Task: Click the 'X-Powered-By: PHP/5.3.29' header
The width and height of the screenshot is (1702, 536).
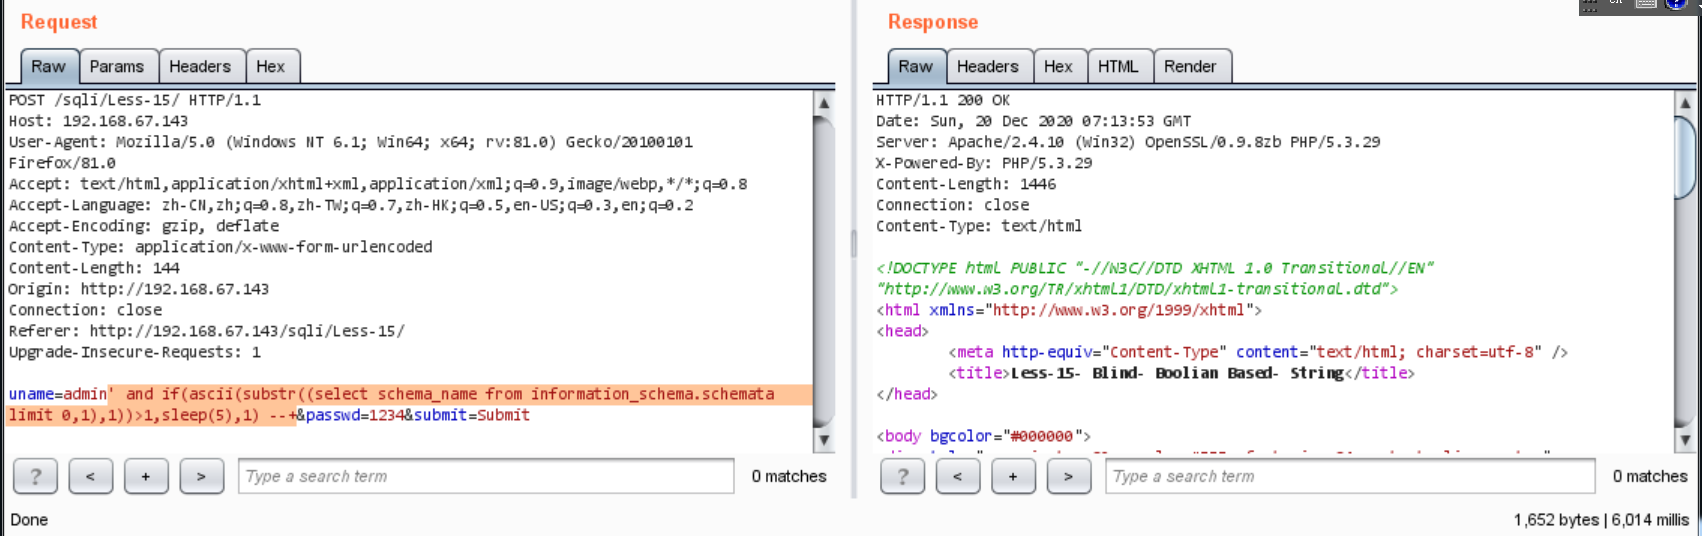Action: point(984,163)
